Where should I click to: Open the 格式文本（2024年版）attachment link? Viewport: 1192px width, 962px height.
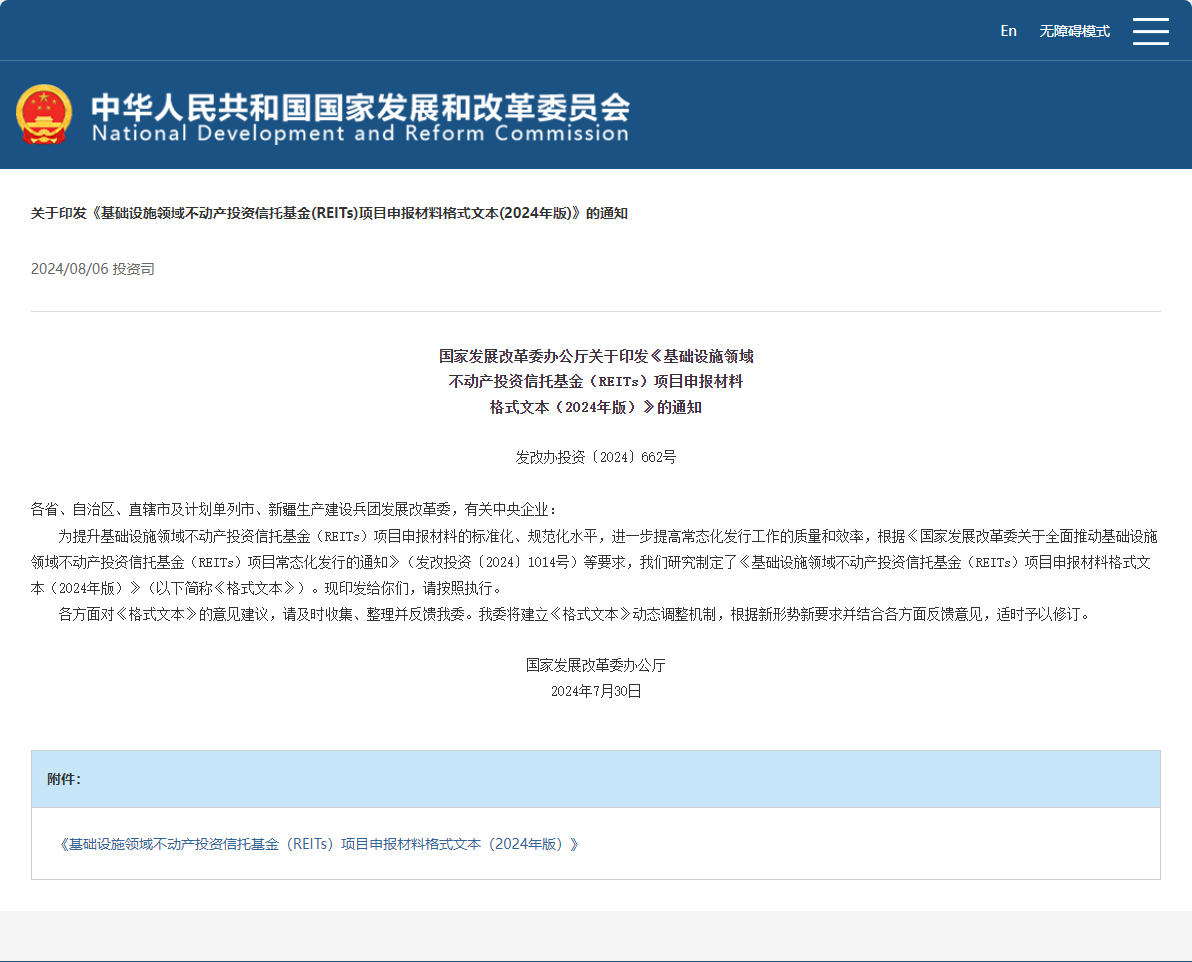(320, 844)
